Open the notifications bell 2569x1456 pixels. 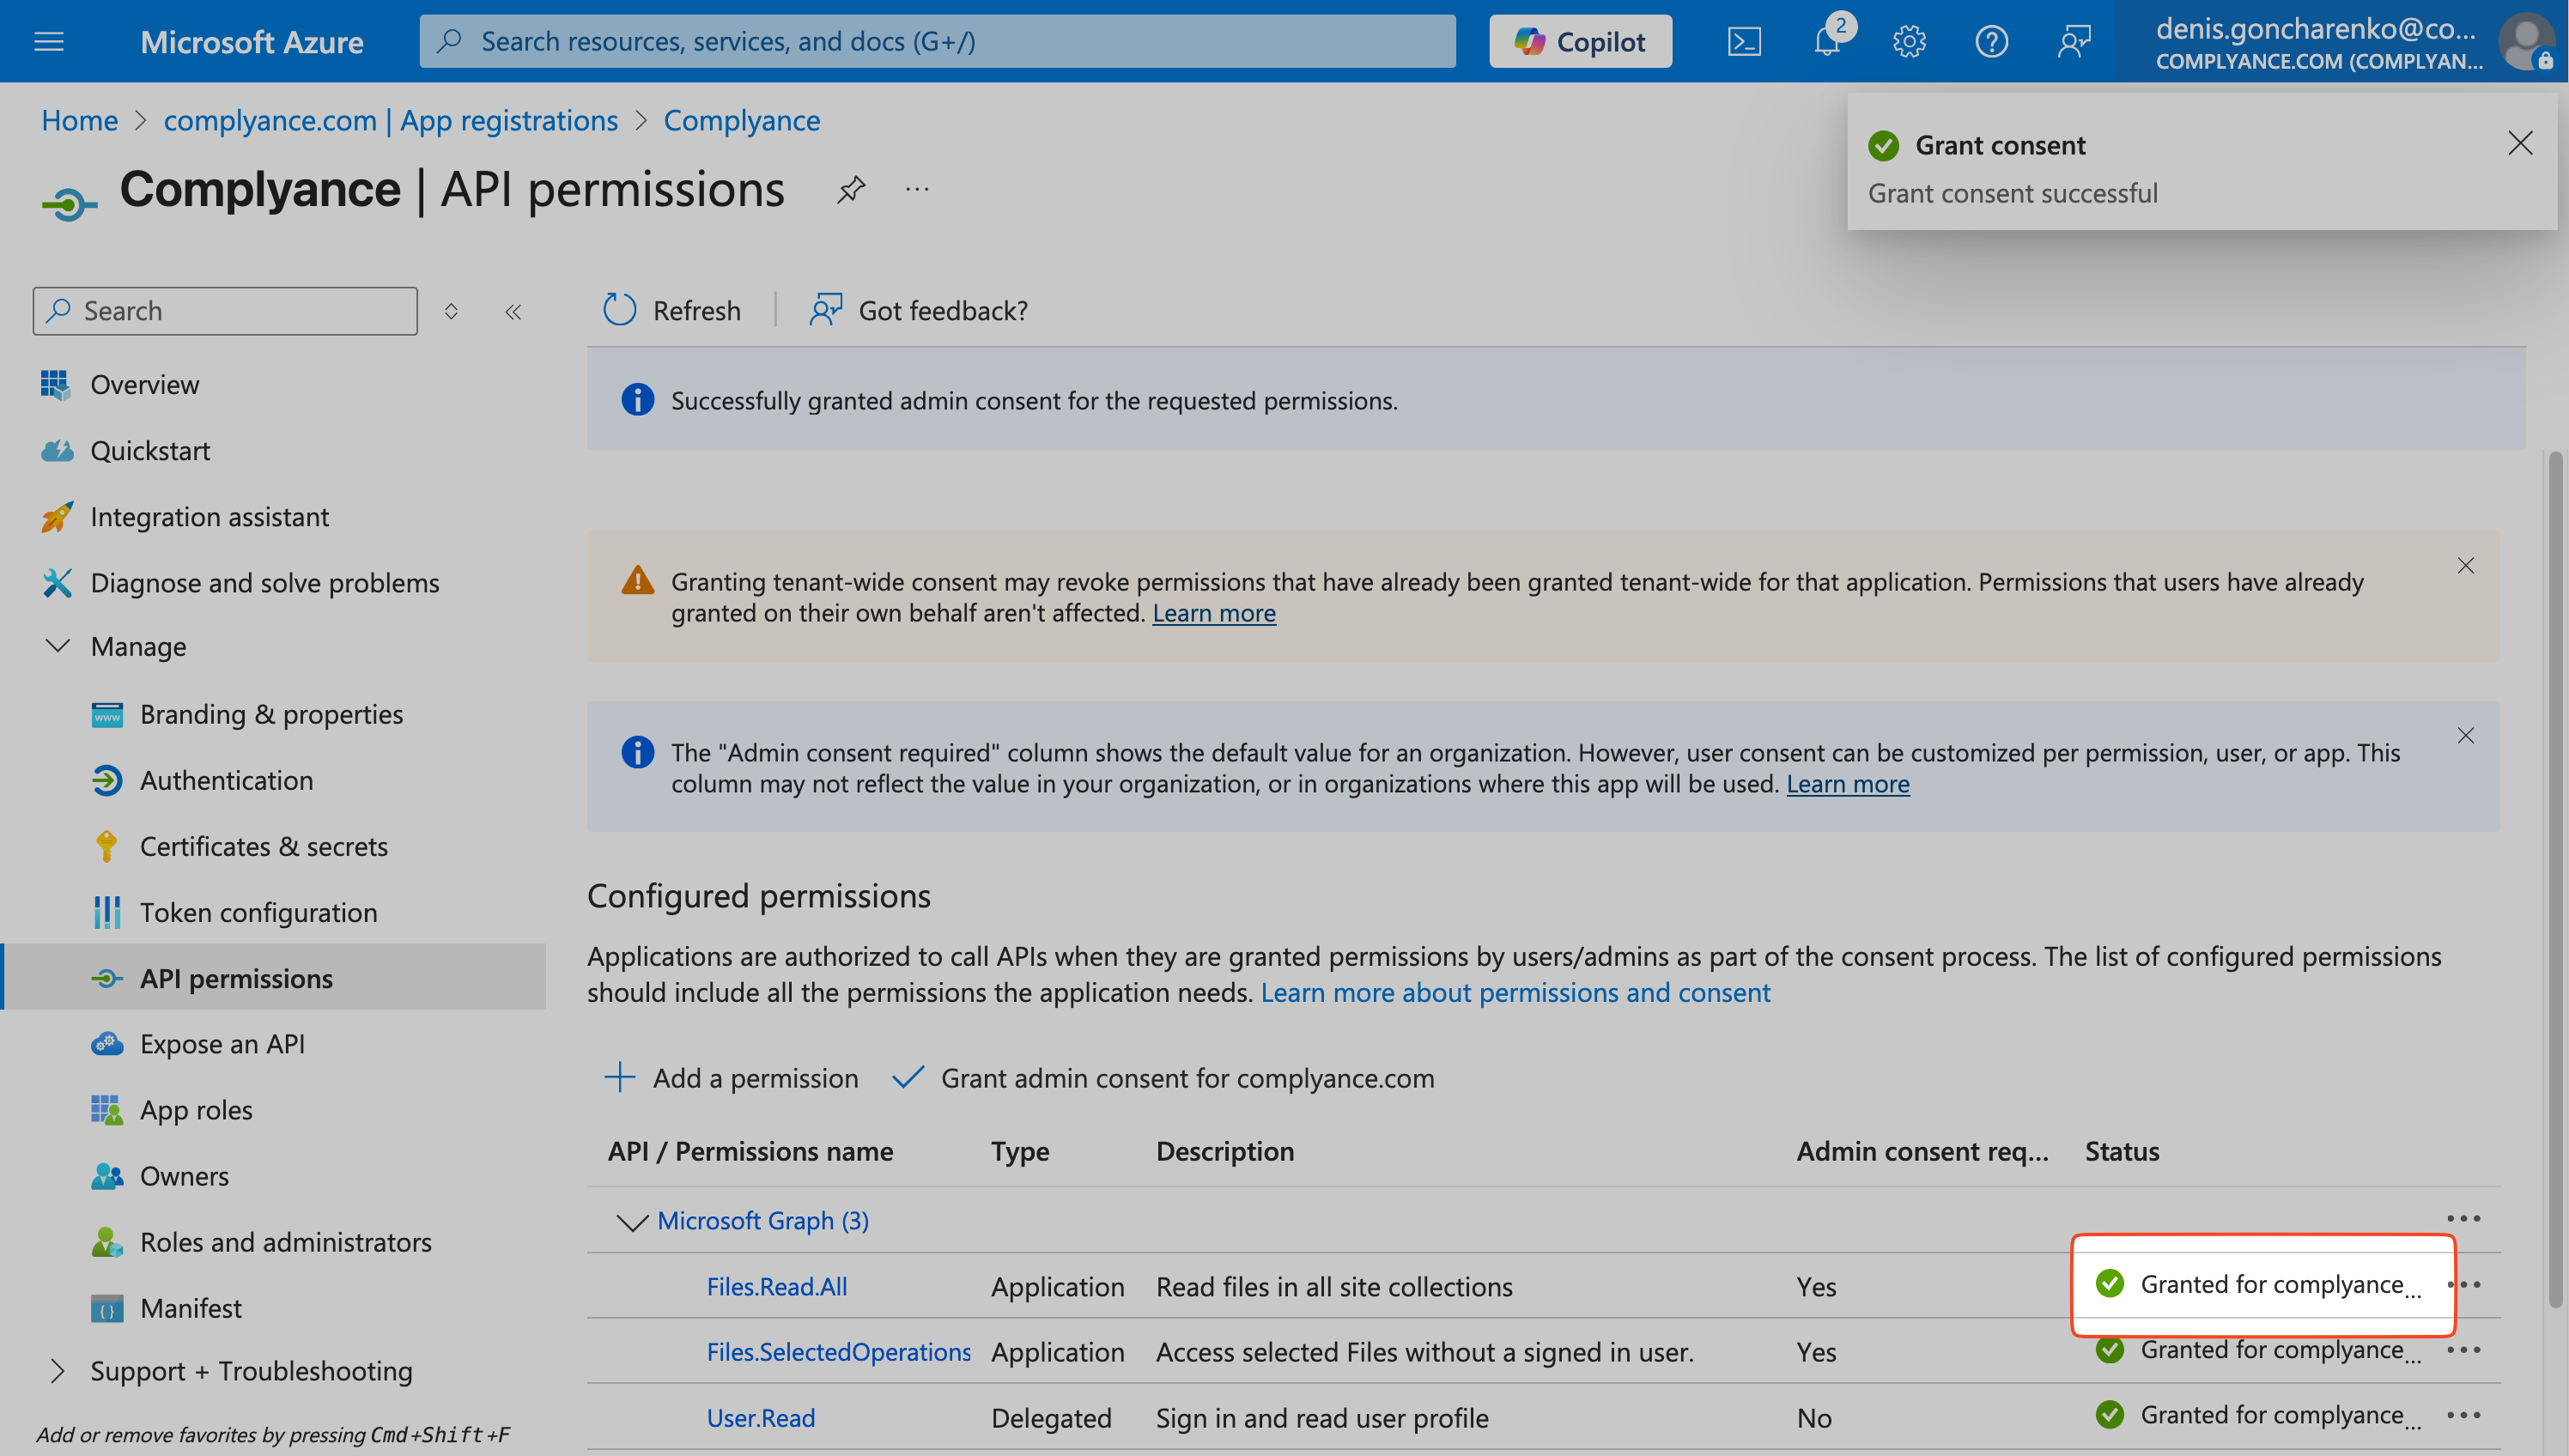[1828, 41]
